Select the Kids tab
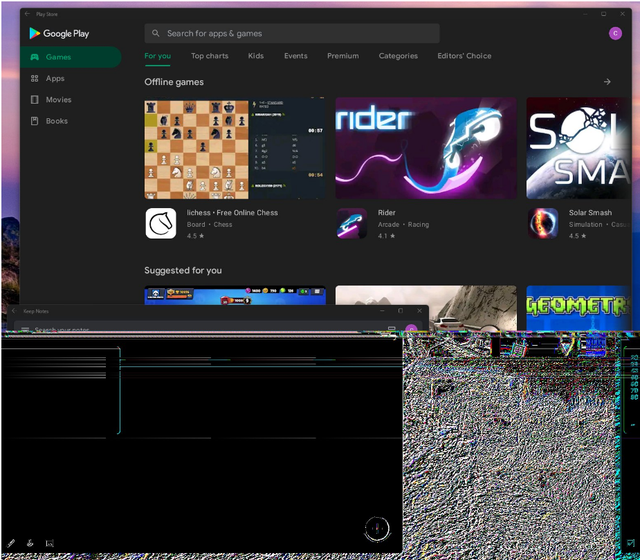Screen dimensions: 640x560 [256, 56]
